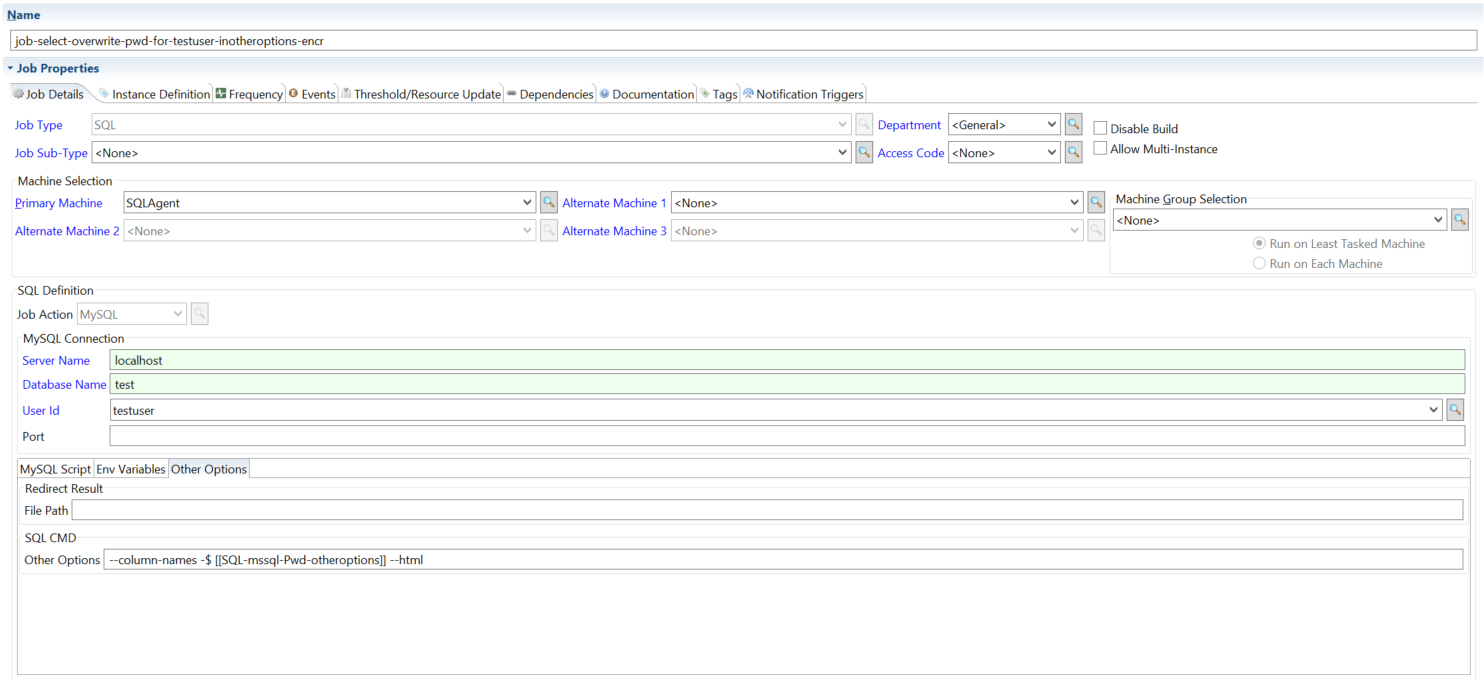Open the User Id dropdown
The image size is (1484, 680).
[1435, 409]
